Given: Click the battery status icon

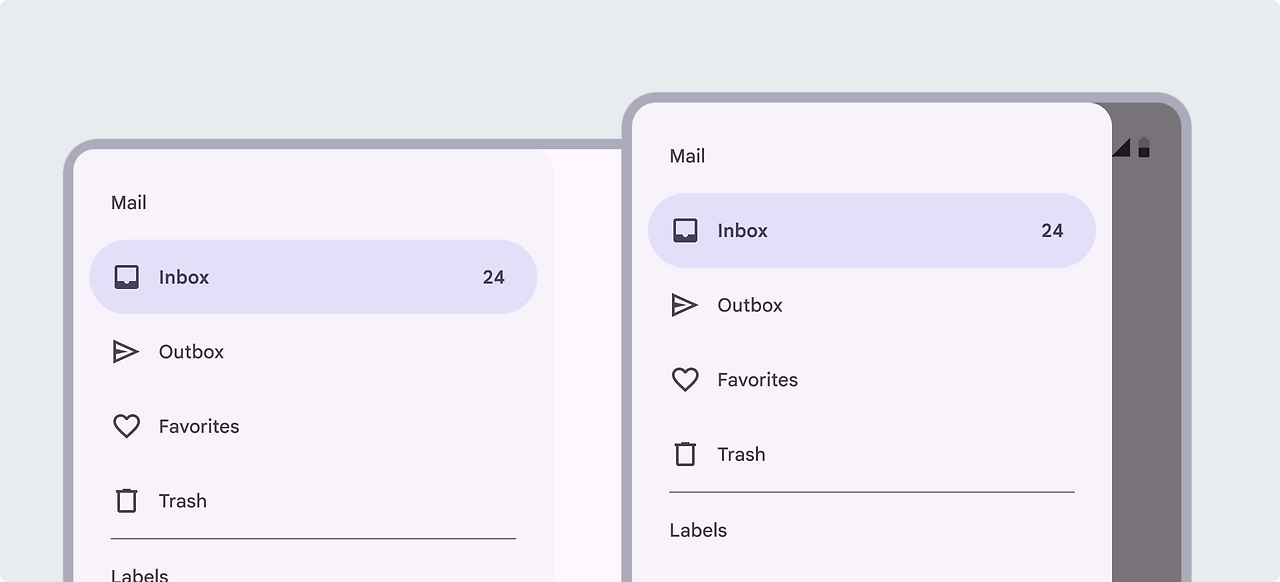Looking at the screenshot, I should click(1144, 148).
